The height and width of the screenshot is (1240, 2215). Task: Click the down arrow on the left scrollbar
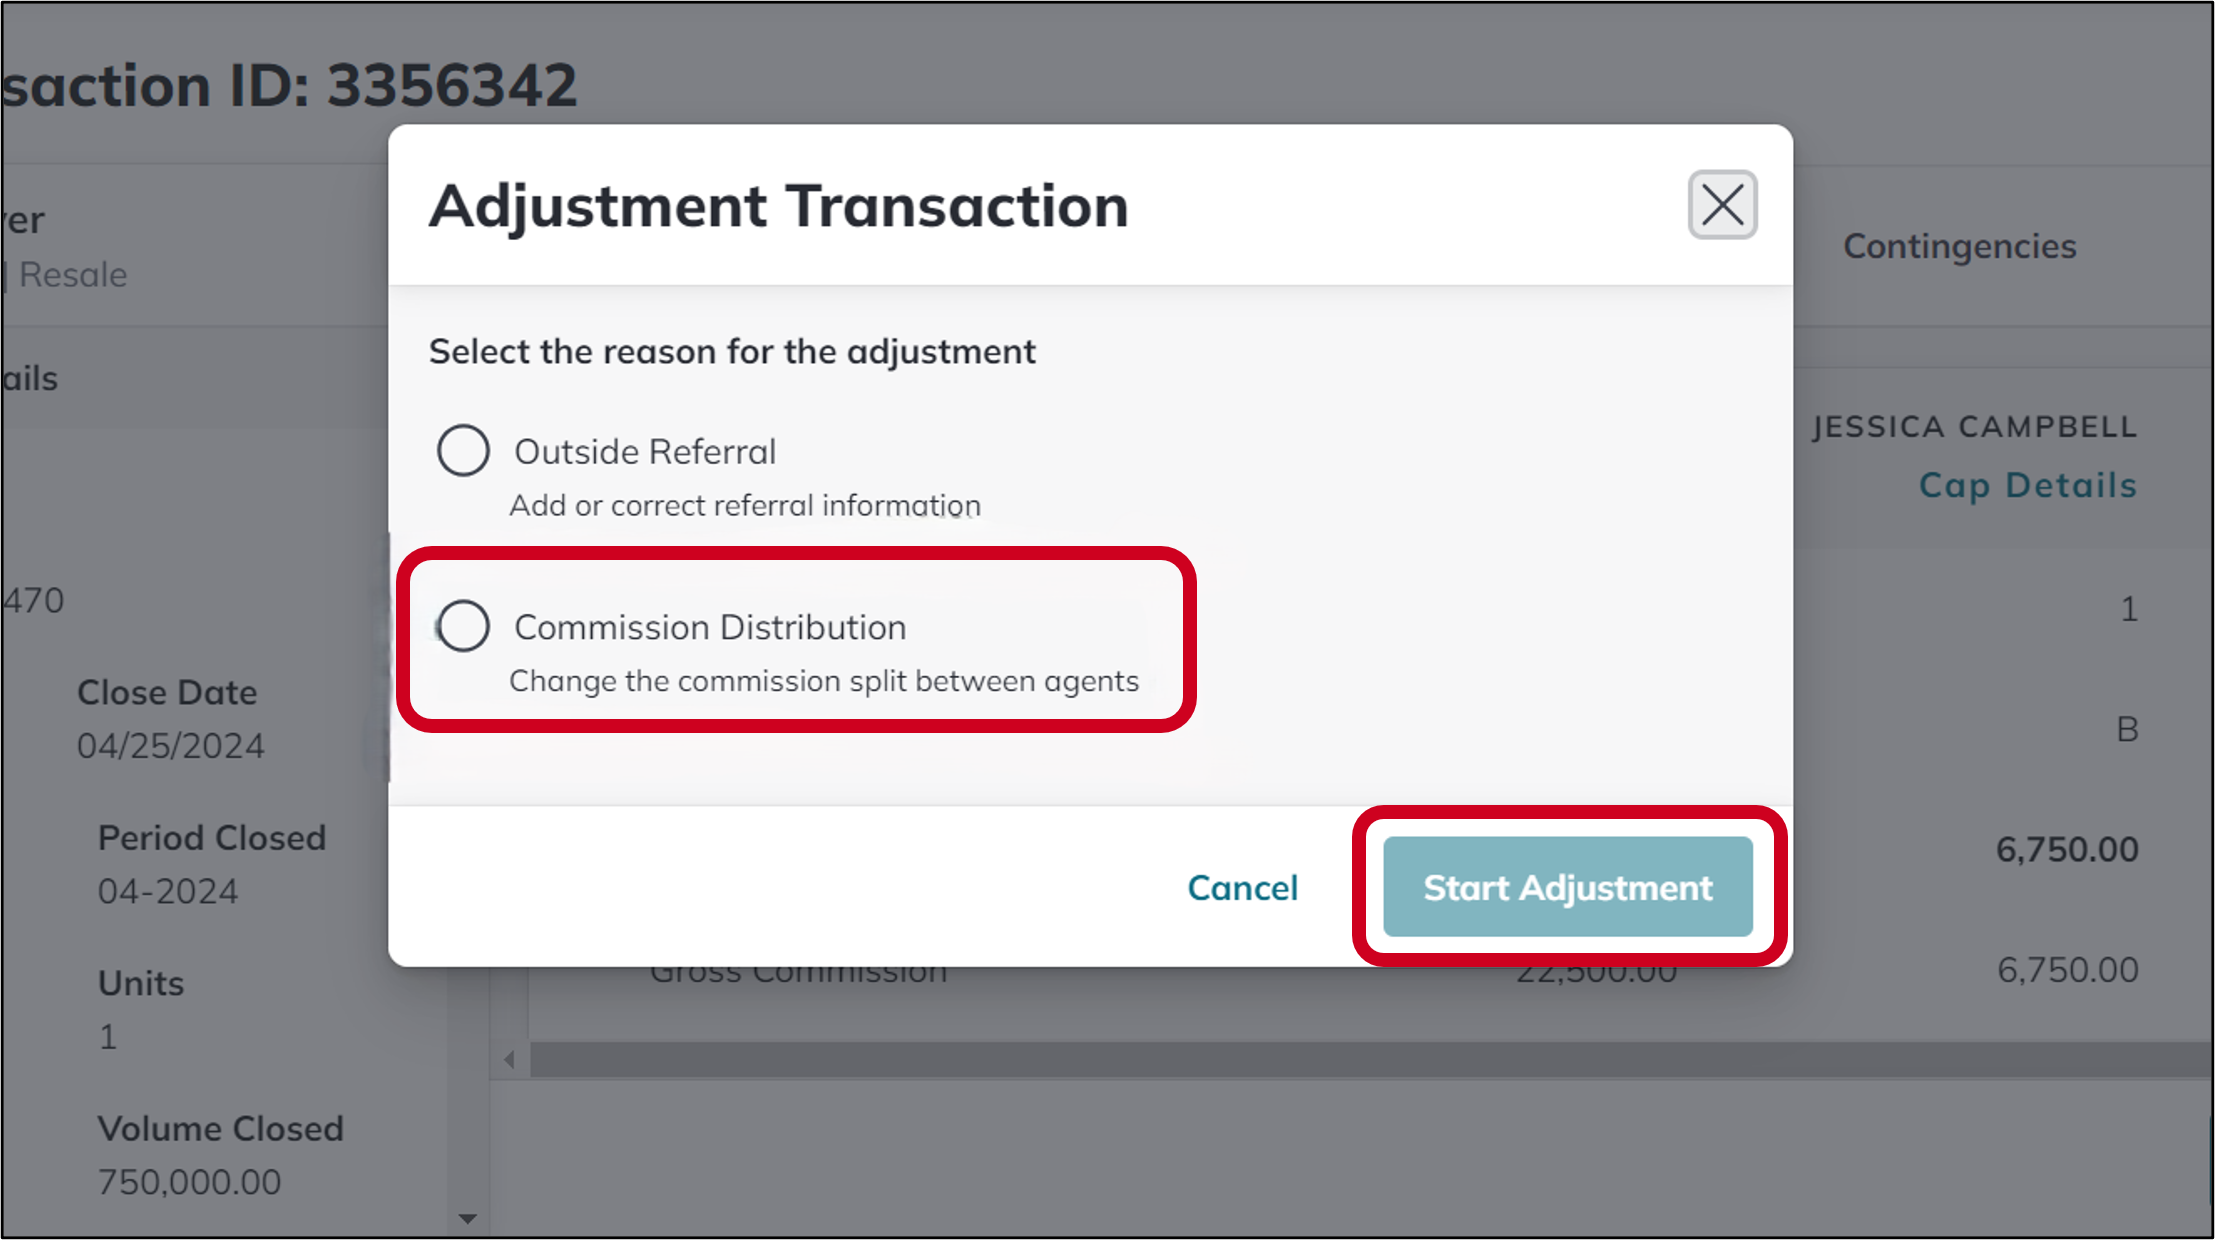click(467, 1218)
